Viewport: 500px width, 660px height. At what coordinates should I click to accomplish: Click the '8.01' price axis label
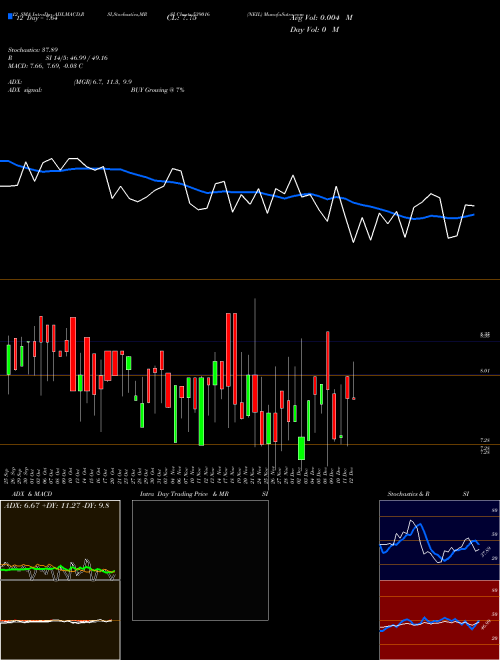click(484, 371)
